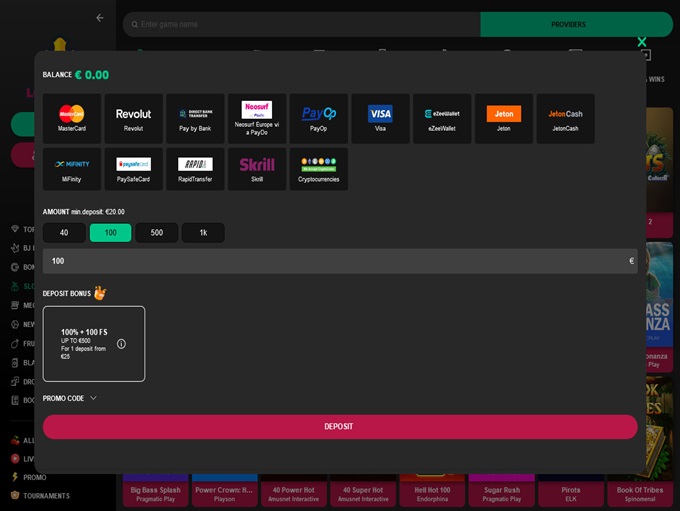This screenshot has height=511, width=680.
Task: Select the 40 euro amount preset
Action: point(64,233)
